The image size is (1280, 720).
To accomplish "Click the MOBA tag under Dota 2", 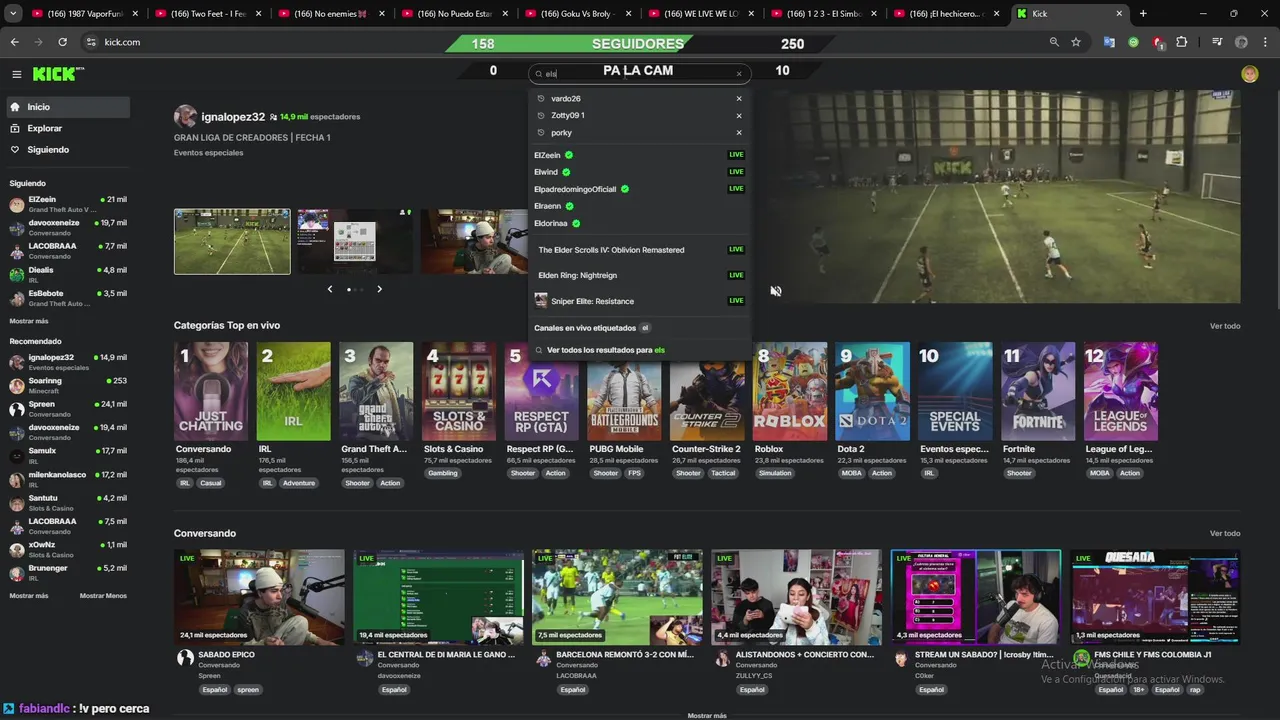I will (851, 473).
